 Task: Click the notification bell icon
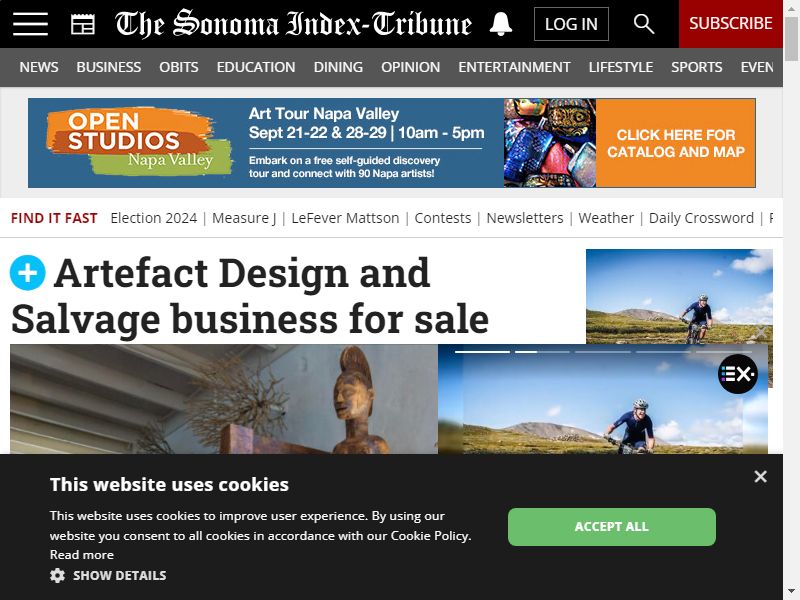click(x=501, y=24)
